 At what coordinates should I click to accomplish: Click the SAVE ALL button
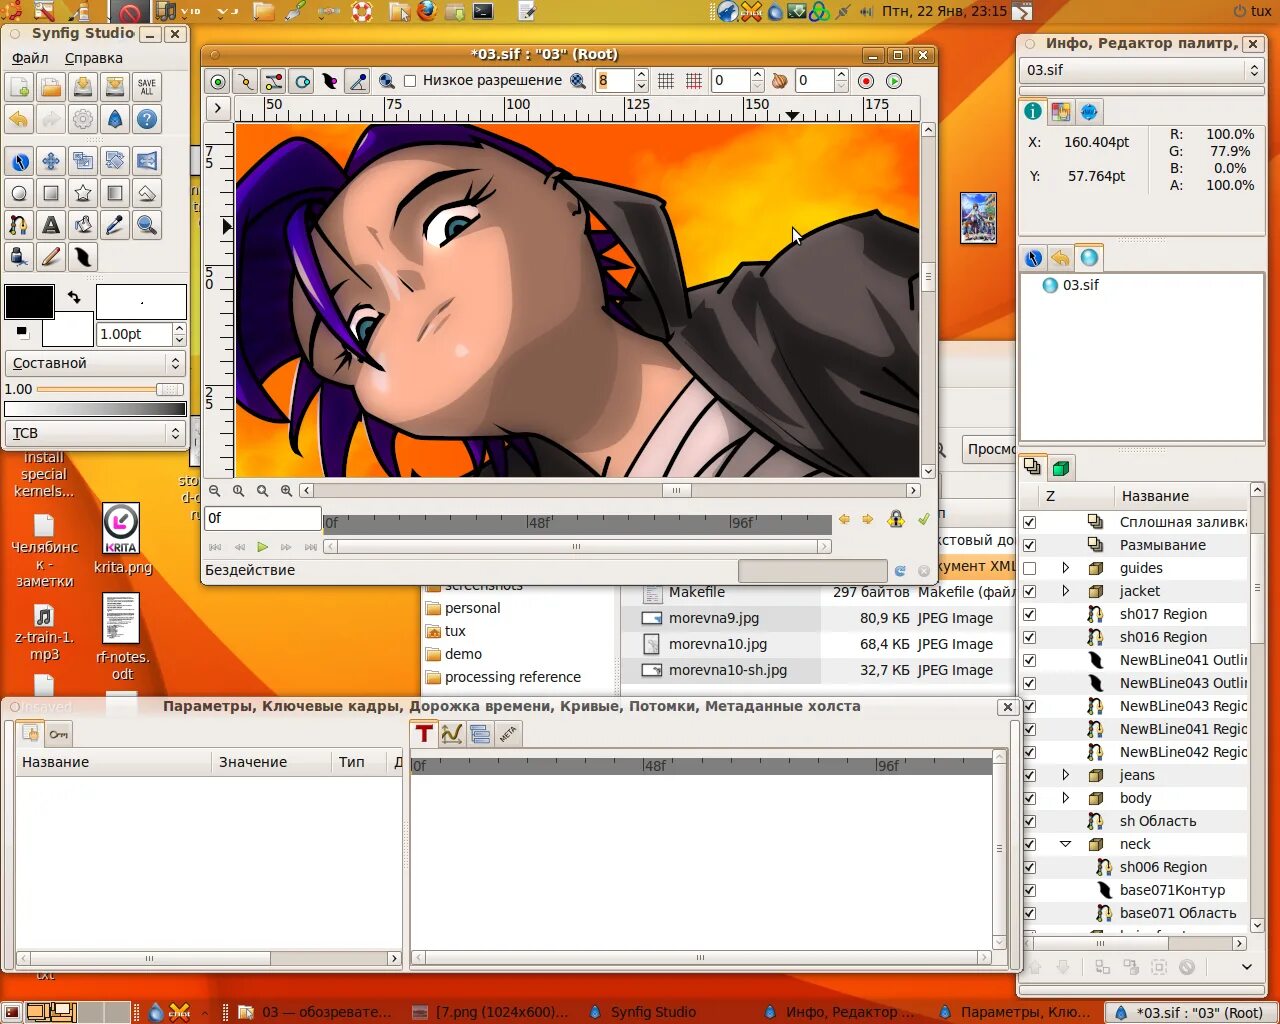147,87
